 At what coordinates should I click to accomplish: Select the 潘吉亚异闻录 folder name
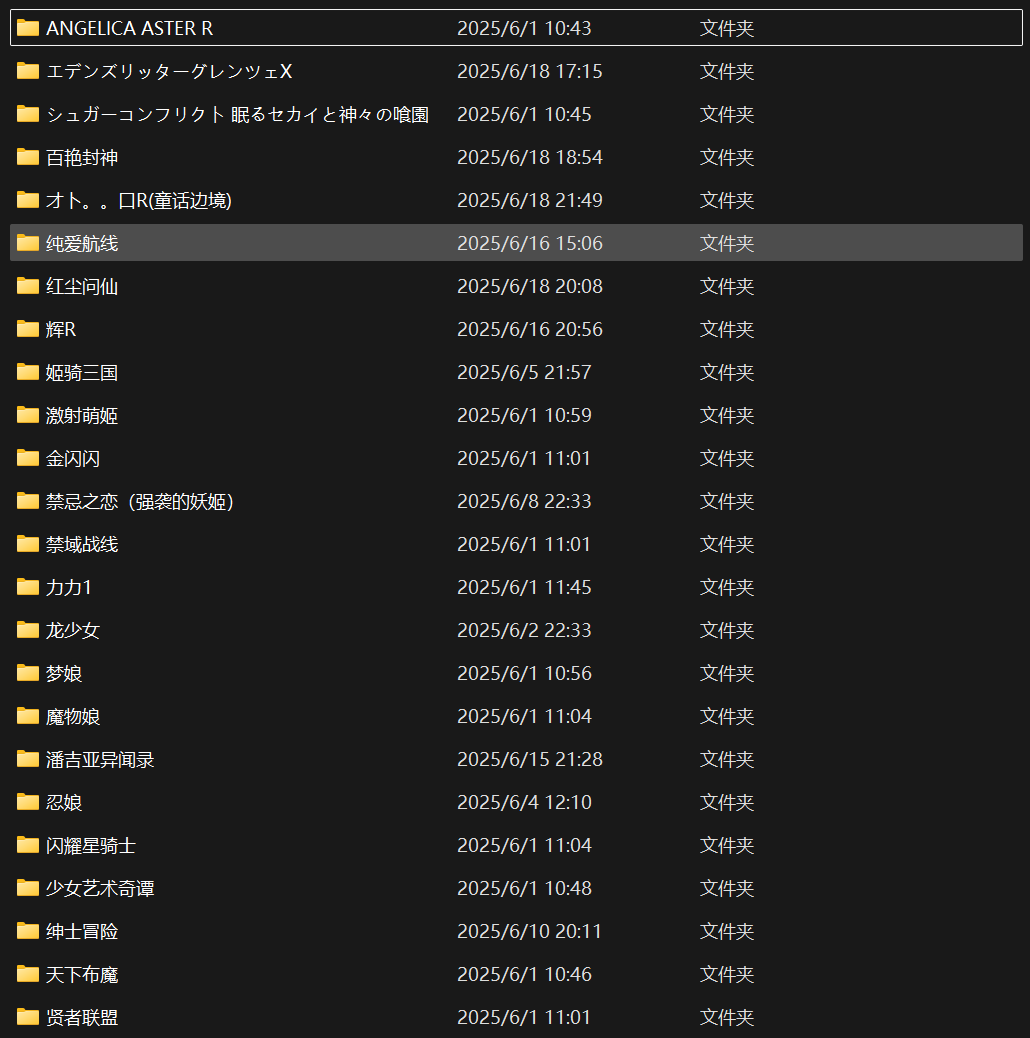(x=100, y=759)
